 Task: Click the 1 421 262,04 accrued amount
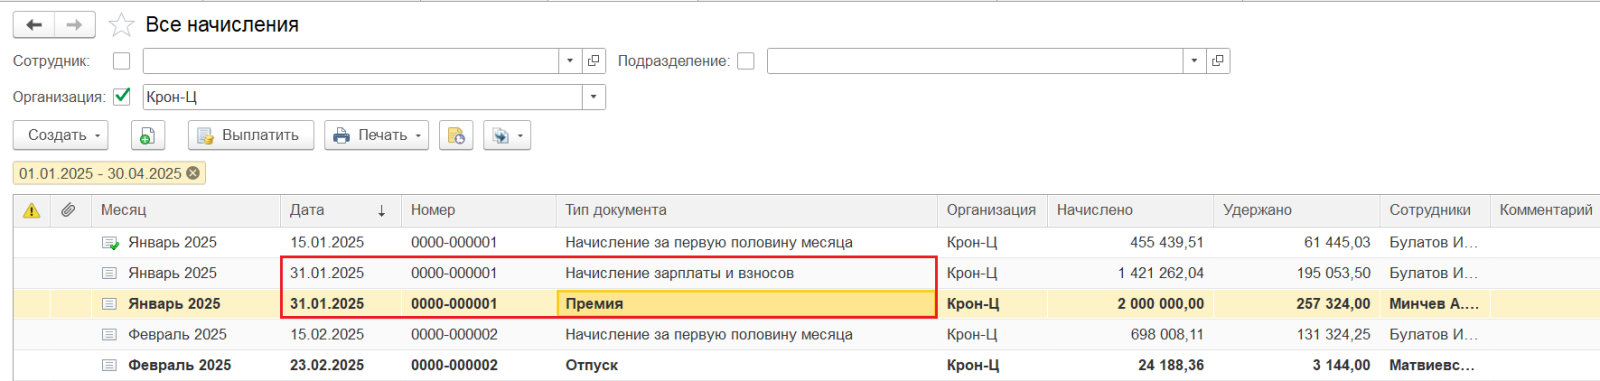coord(1161,273)
